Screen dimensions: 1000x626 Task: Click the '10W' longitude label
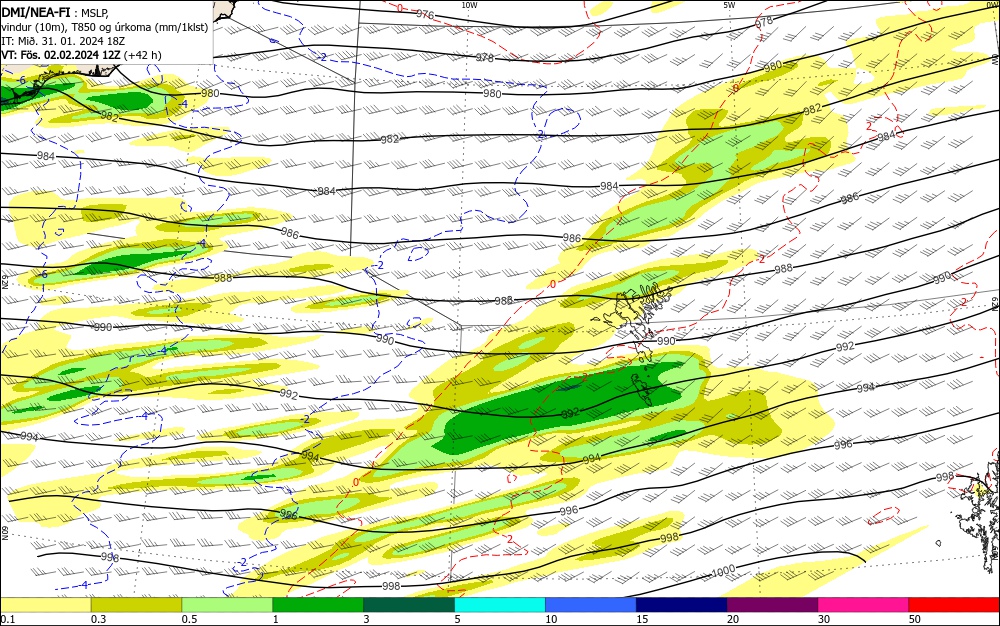tap(469, 5)
